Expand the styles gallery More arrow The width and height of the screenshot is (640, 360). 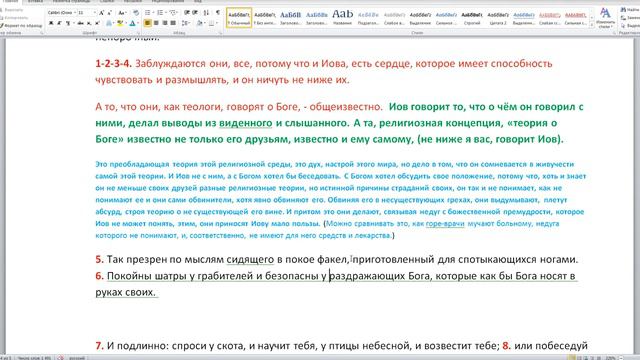coord(592,25)
